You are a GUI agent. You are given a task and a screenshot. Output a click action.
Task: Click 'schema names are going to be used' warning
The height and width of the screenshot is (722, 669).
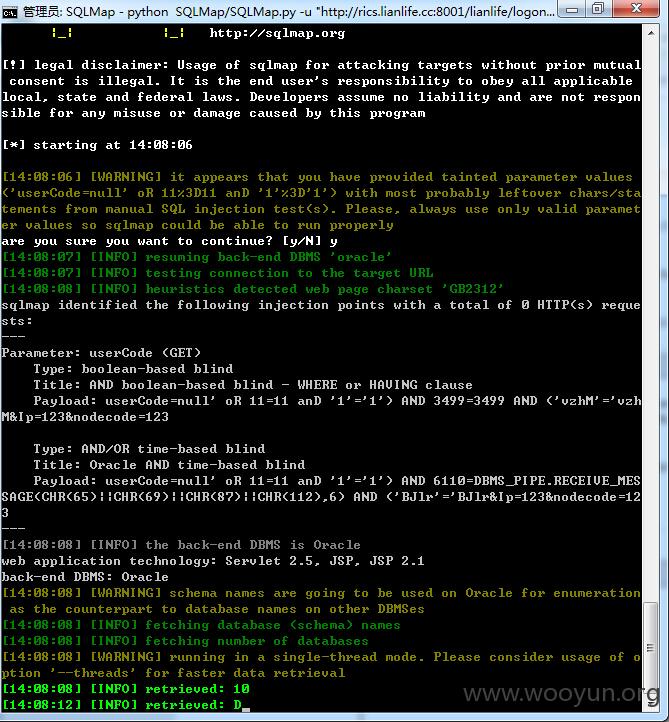pos(321,593)
